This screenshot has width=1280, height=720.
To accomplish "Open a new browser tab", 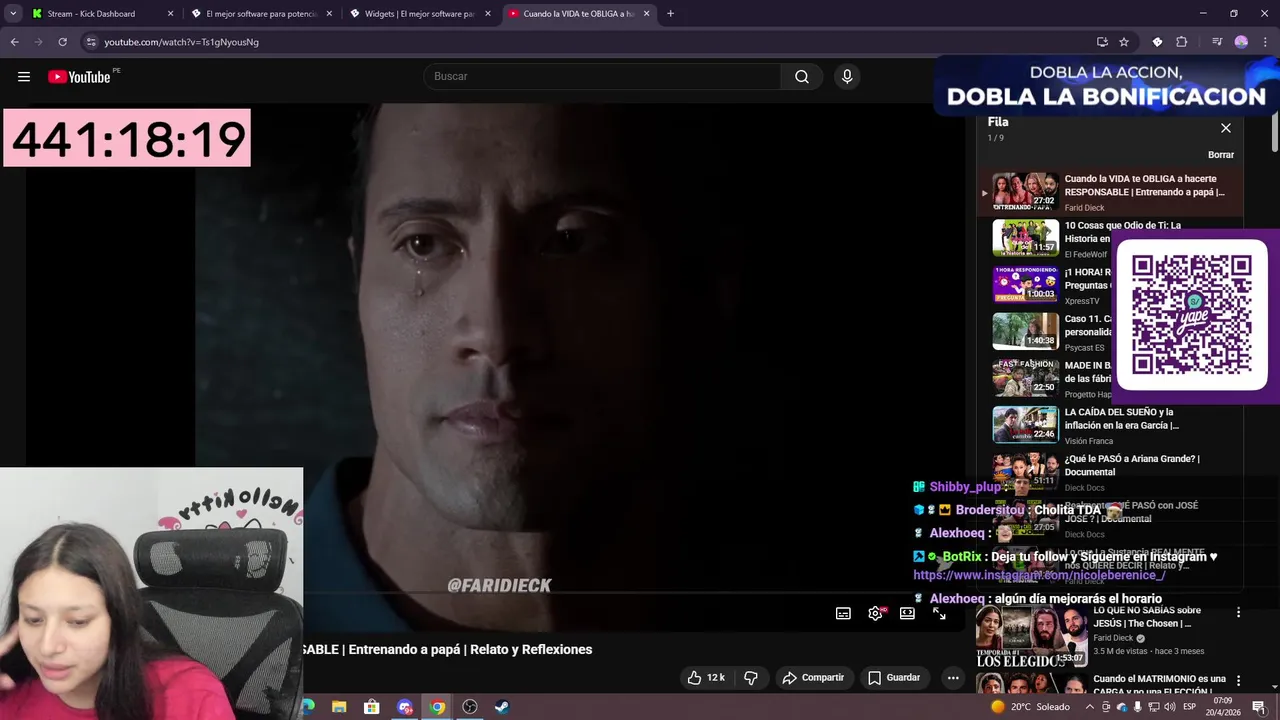I will coord(670,14).
